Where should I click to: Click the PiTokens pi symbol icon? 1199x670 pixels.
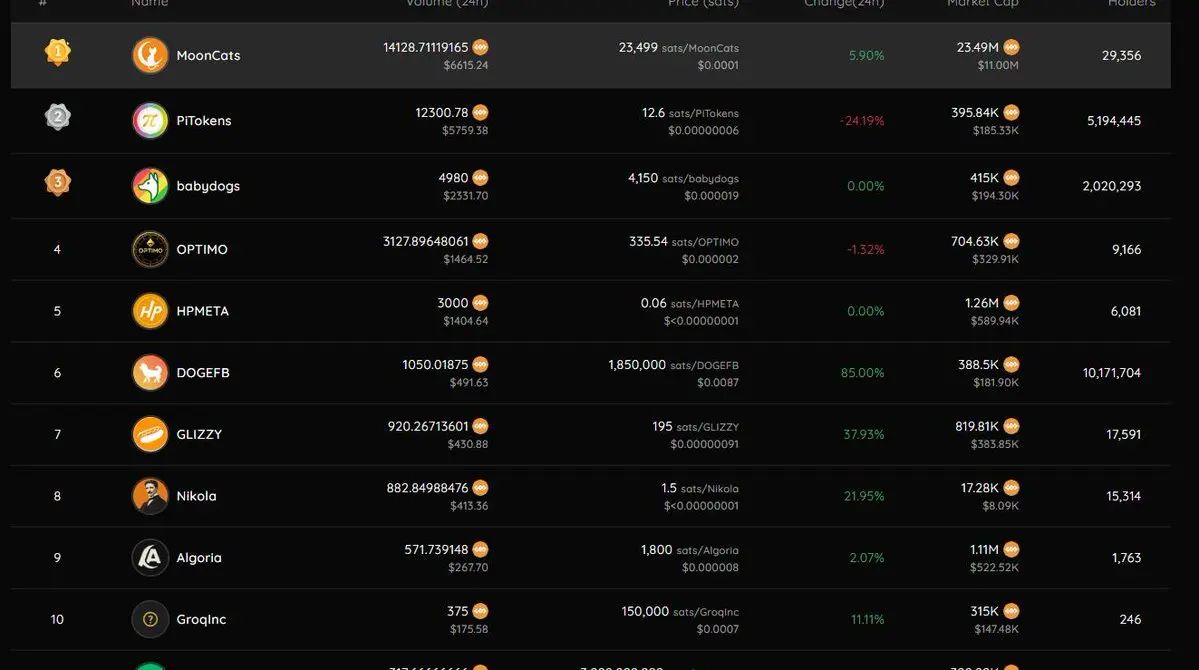150,121
